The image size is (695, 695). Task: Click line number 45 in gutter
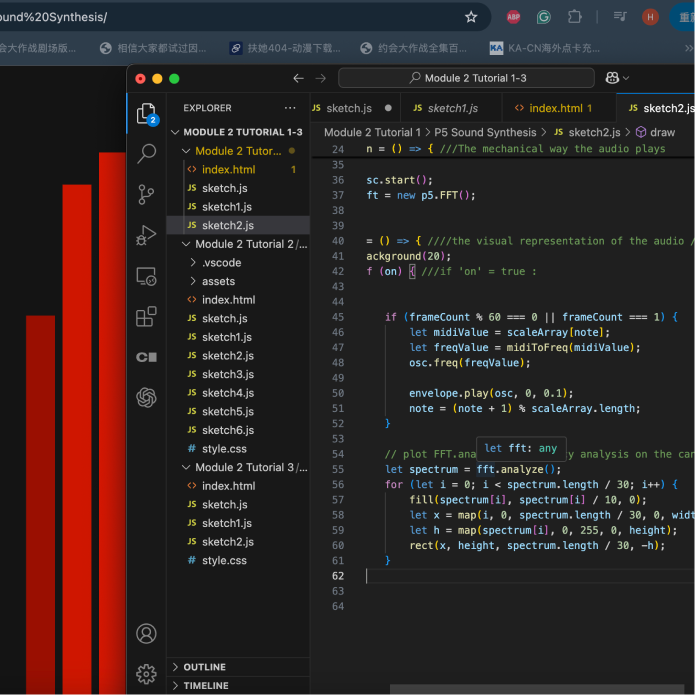tap(338, 317)
